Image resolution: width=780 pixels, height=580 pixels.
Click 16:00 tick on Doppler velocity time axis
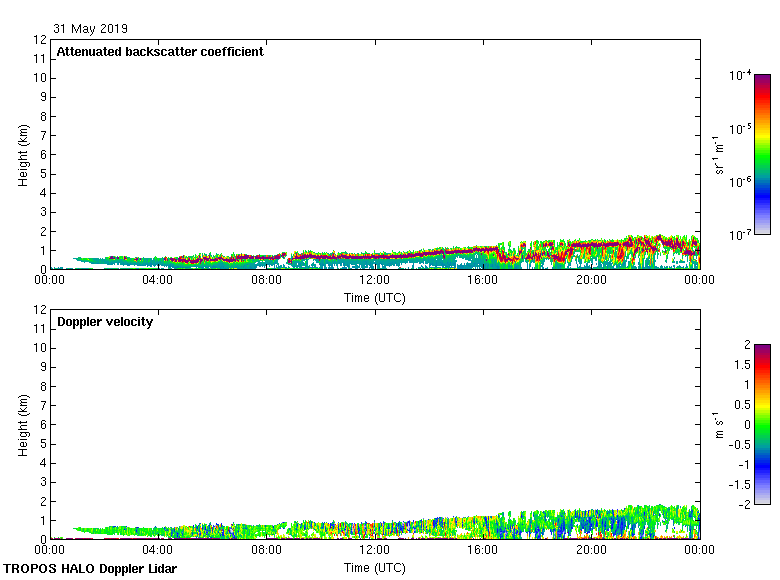coord(482,551)
